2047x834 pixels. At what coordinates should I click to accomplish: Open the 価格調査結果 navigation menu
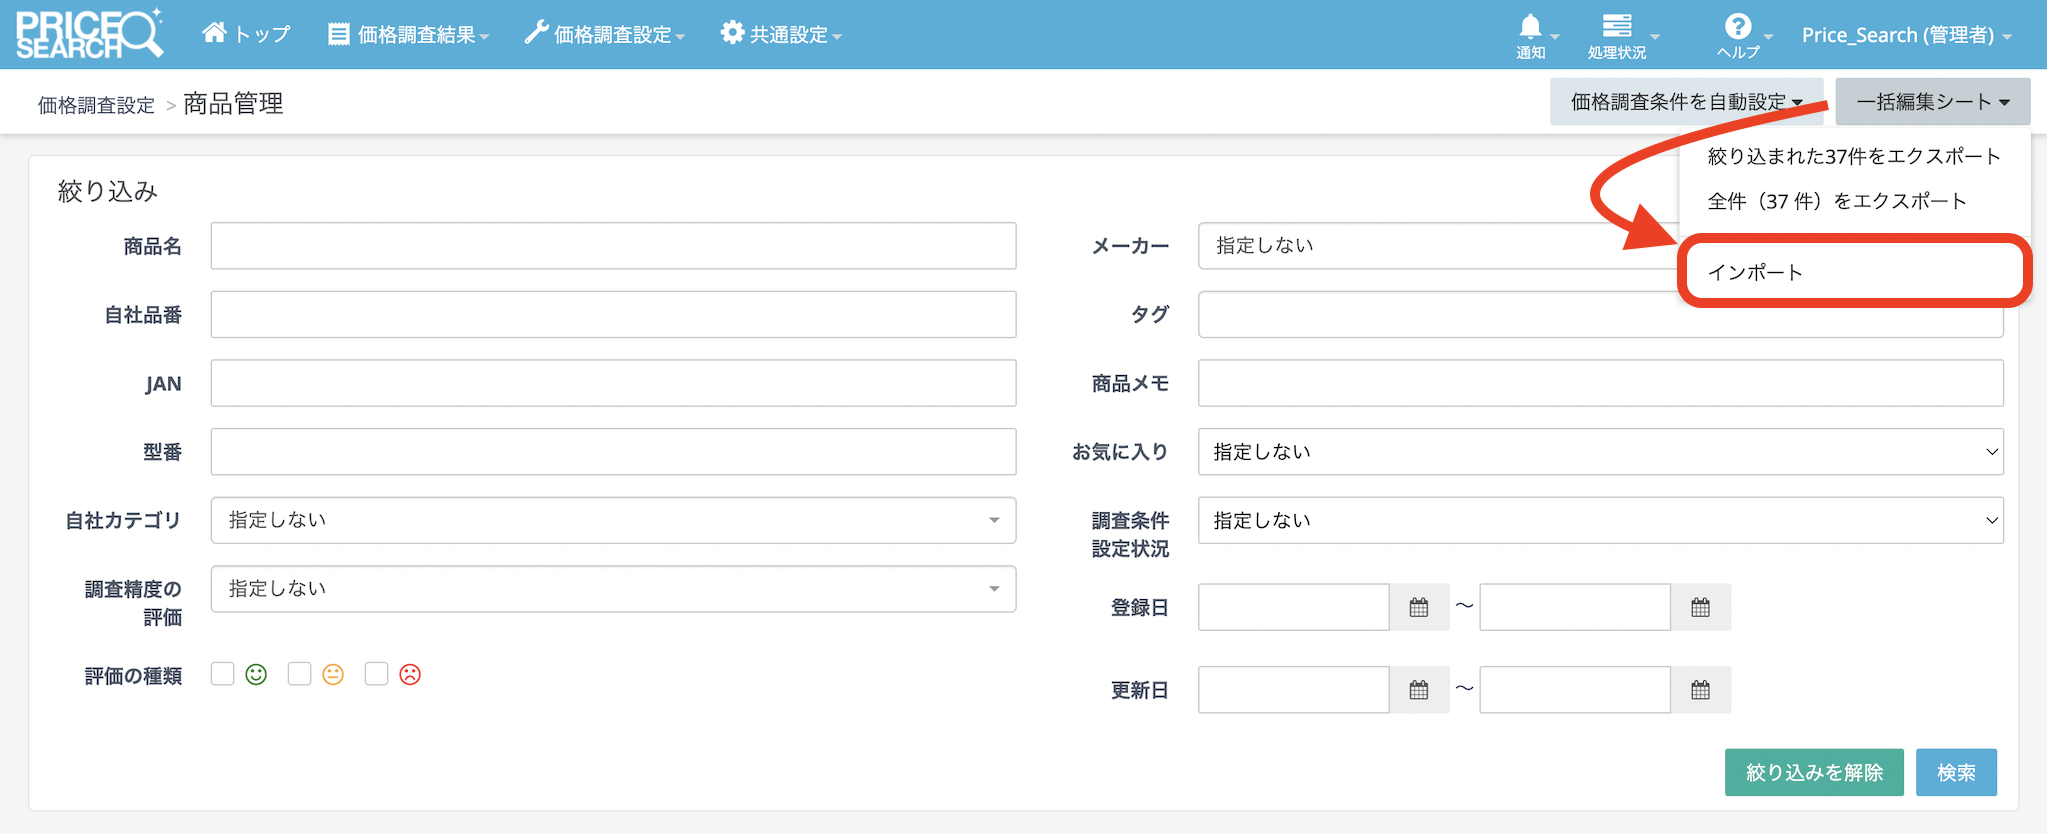point(409,35)
